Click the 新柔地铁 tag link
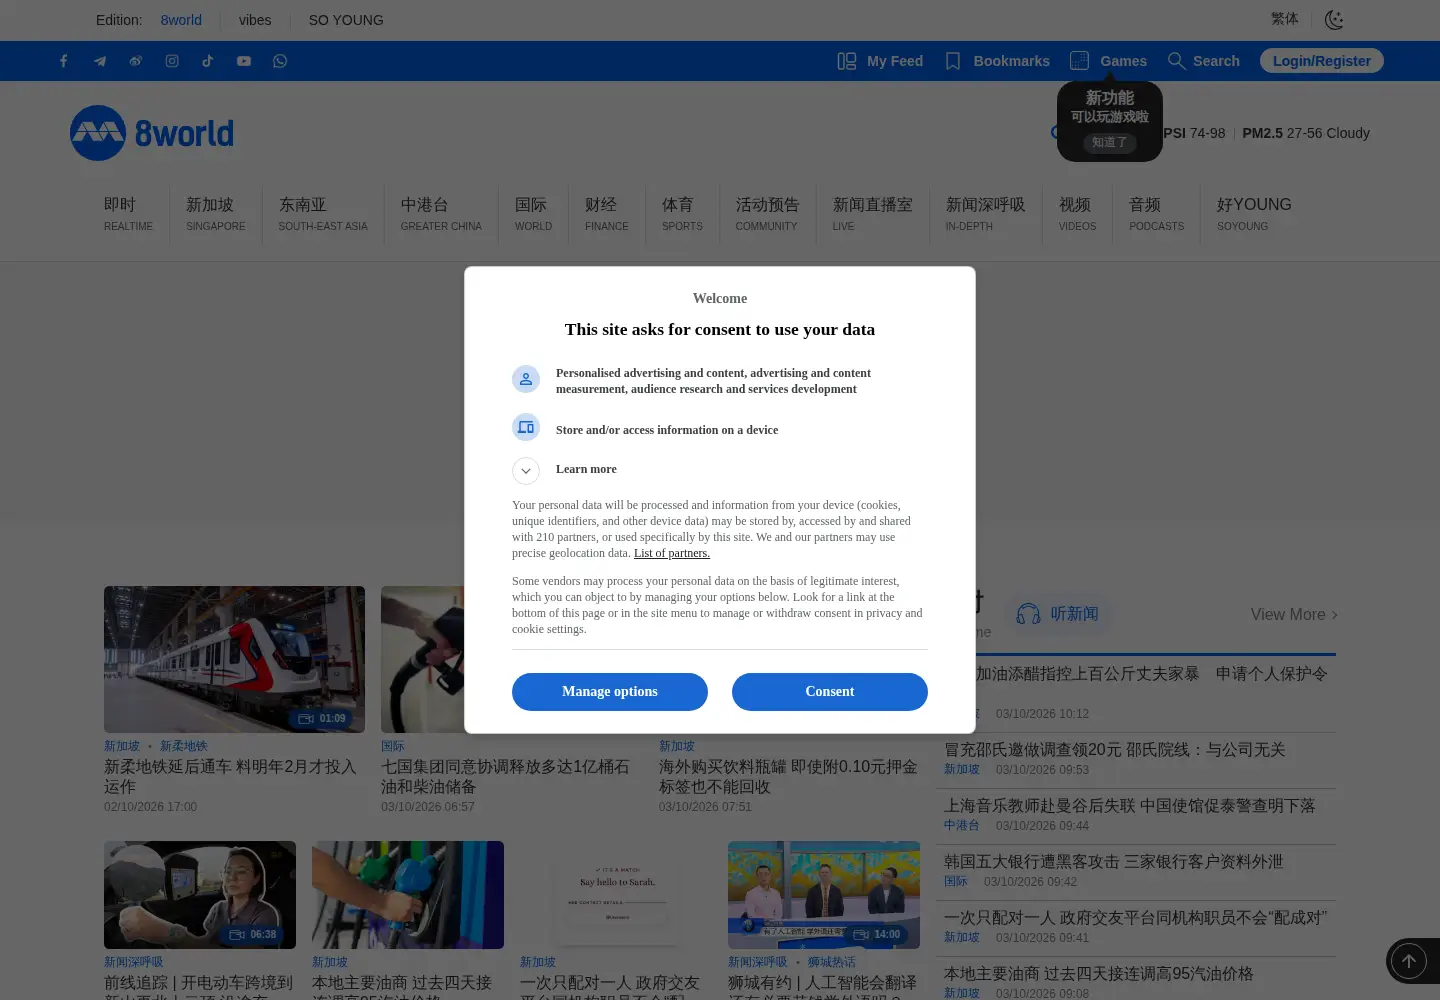This screenshot has width=1440, height=1000. coord(183,746)
